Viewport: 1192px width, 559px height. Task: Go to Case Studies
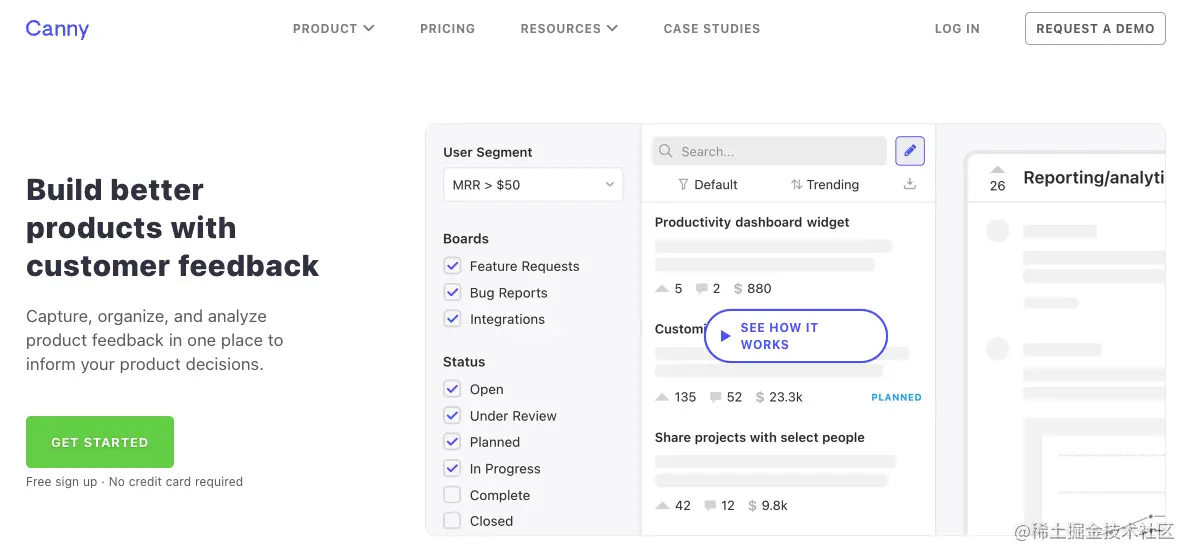pyautogui.click(x=711, y=29)
